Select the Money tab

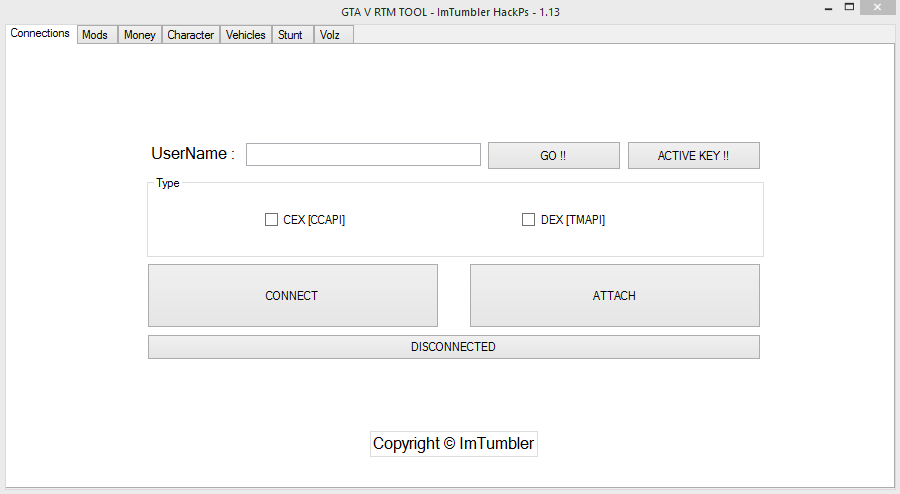(x=139, y=35)
